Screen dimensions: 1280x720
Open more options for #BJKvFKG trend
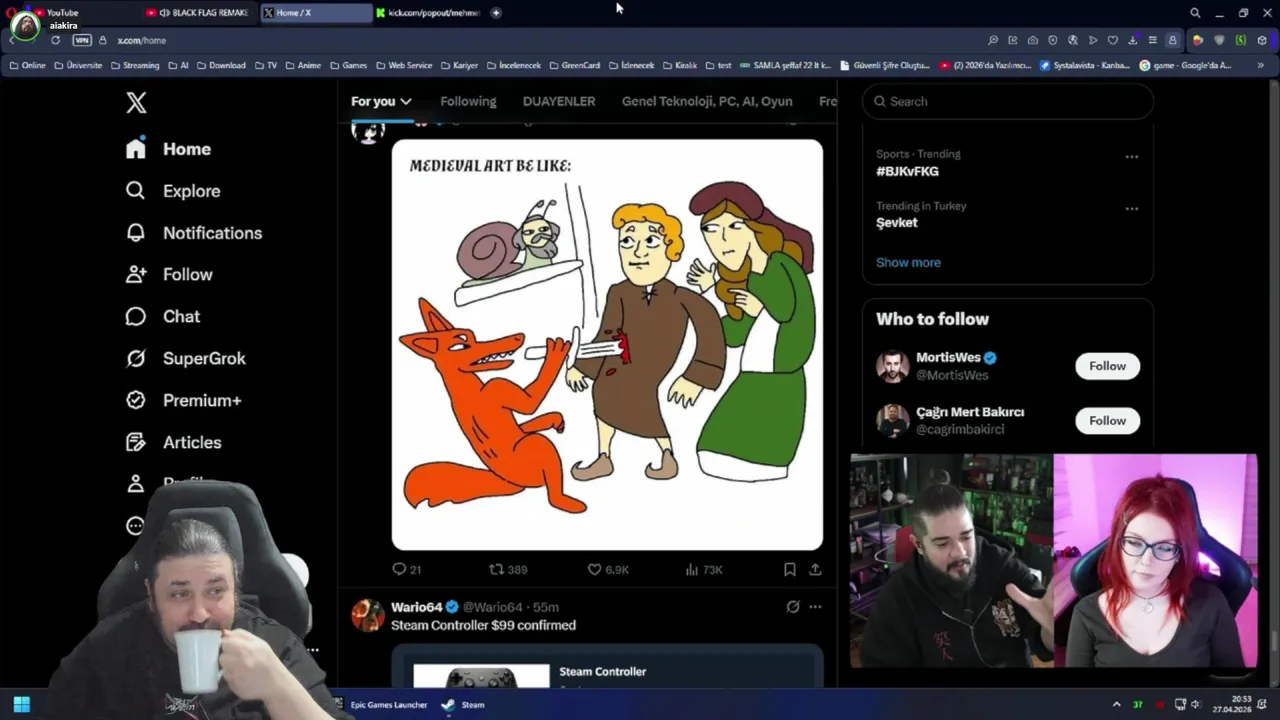[x=1131, y=157]
